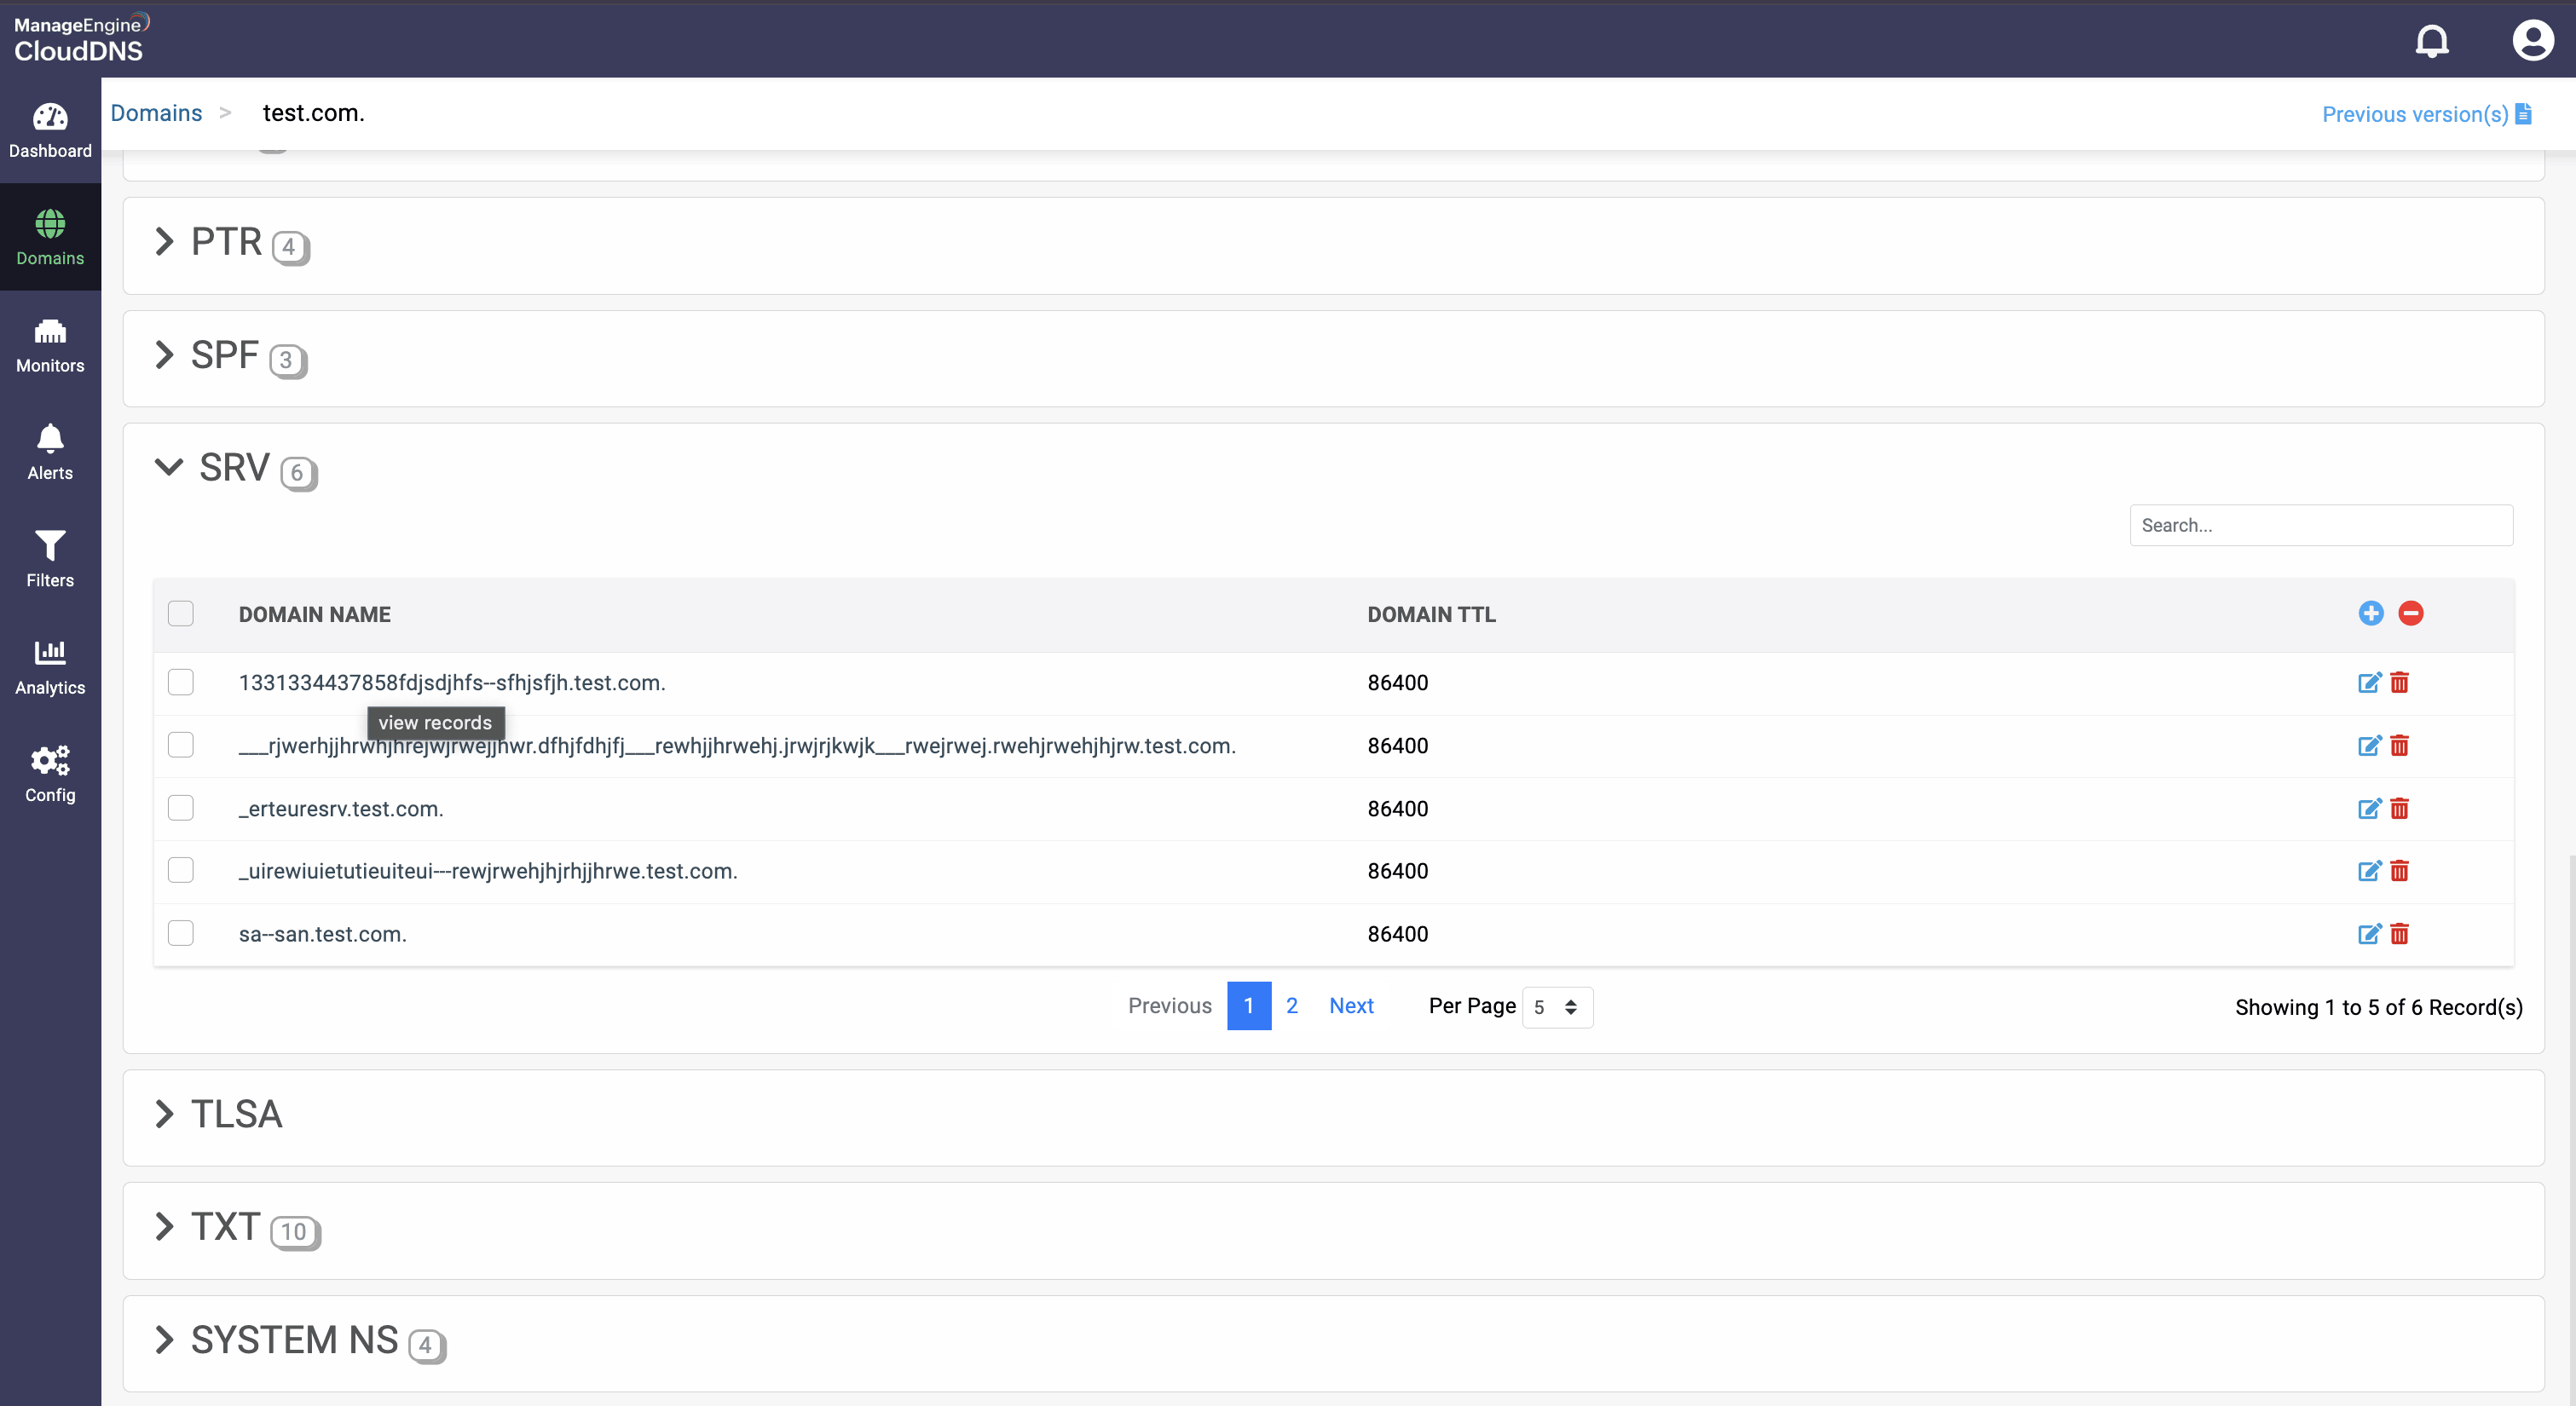
Task: Click the SRV Search input field
Action: pyautogui.click(x=2320, y=525)
